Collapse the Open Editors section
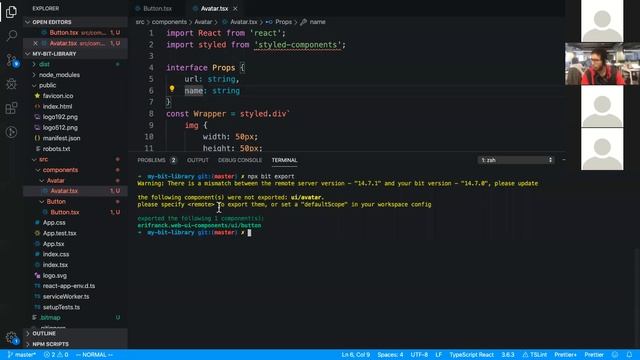The height and width of the screenshot is (360, 640). [52, 22]
